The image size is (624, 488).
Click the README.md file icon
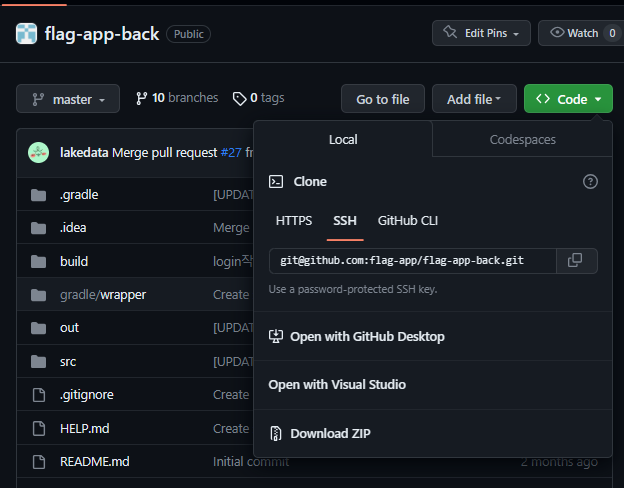click(39, 462)
